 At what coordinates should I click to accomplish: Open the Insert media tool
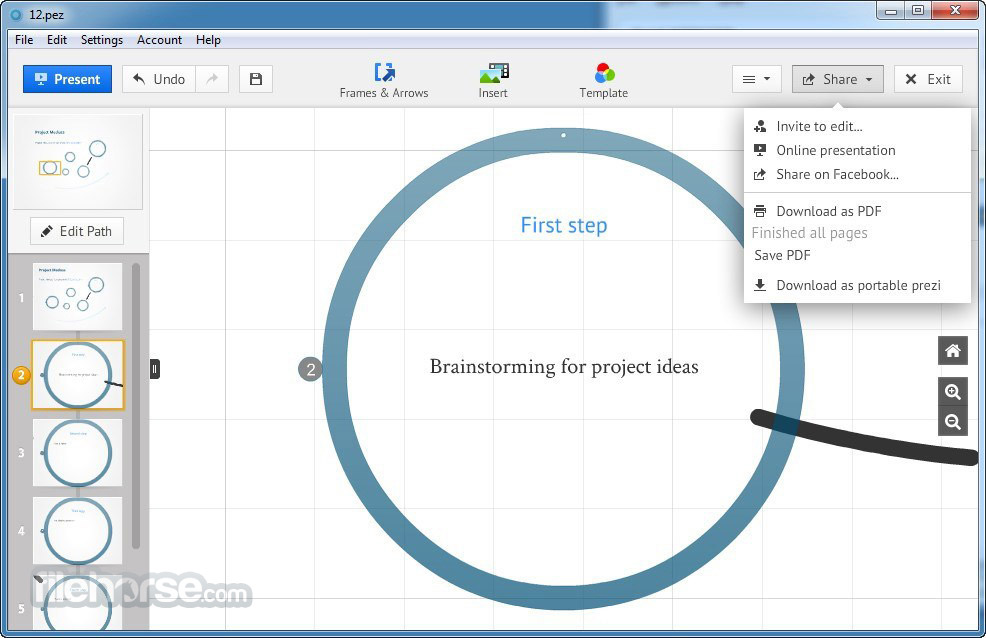click(493, 73)
